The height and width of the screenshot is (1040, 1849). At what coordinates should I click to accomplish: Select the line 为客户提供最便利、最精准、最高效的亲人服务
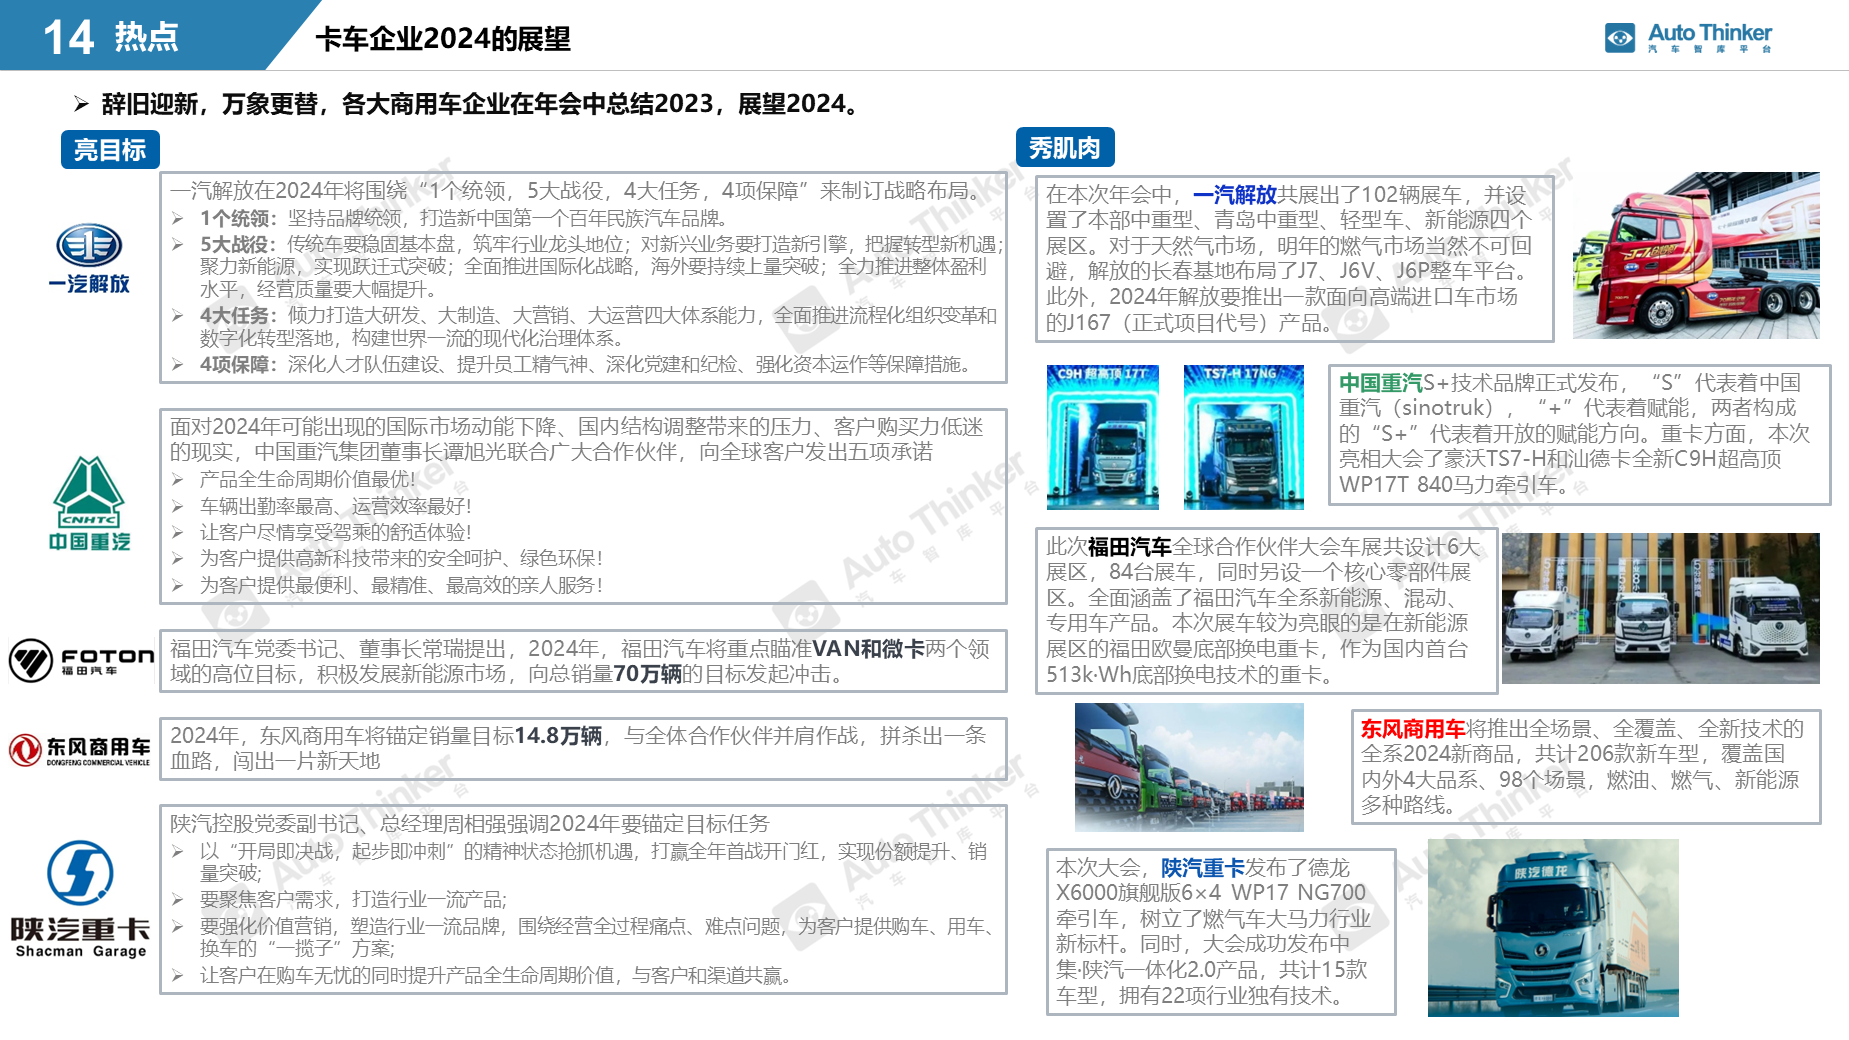[x=401, y=585]
